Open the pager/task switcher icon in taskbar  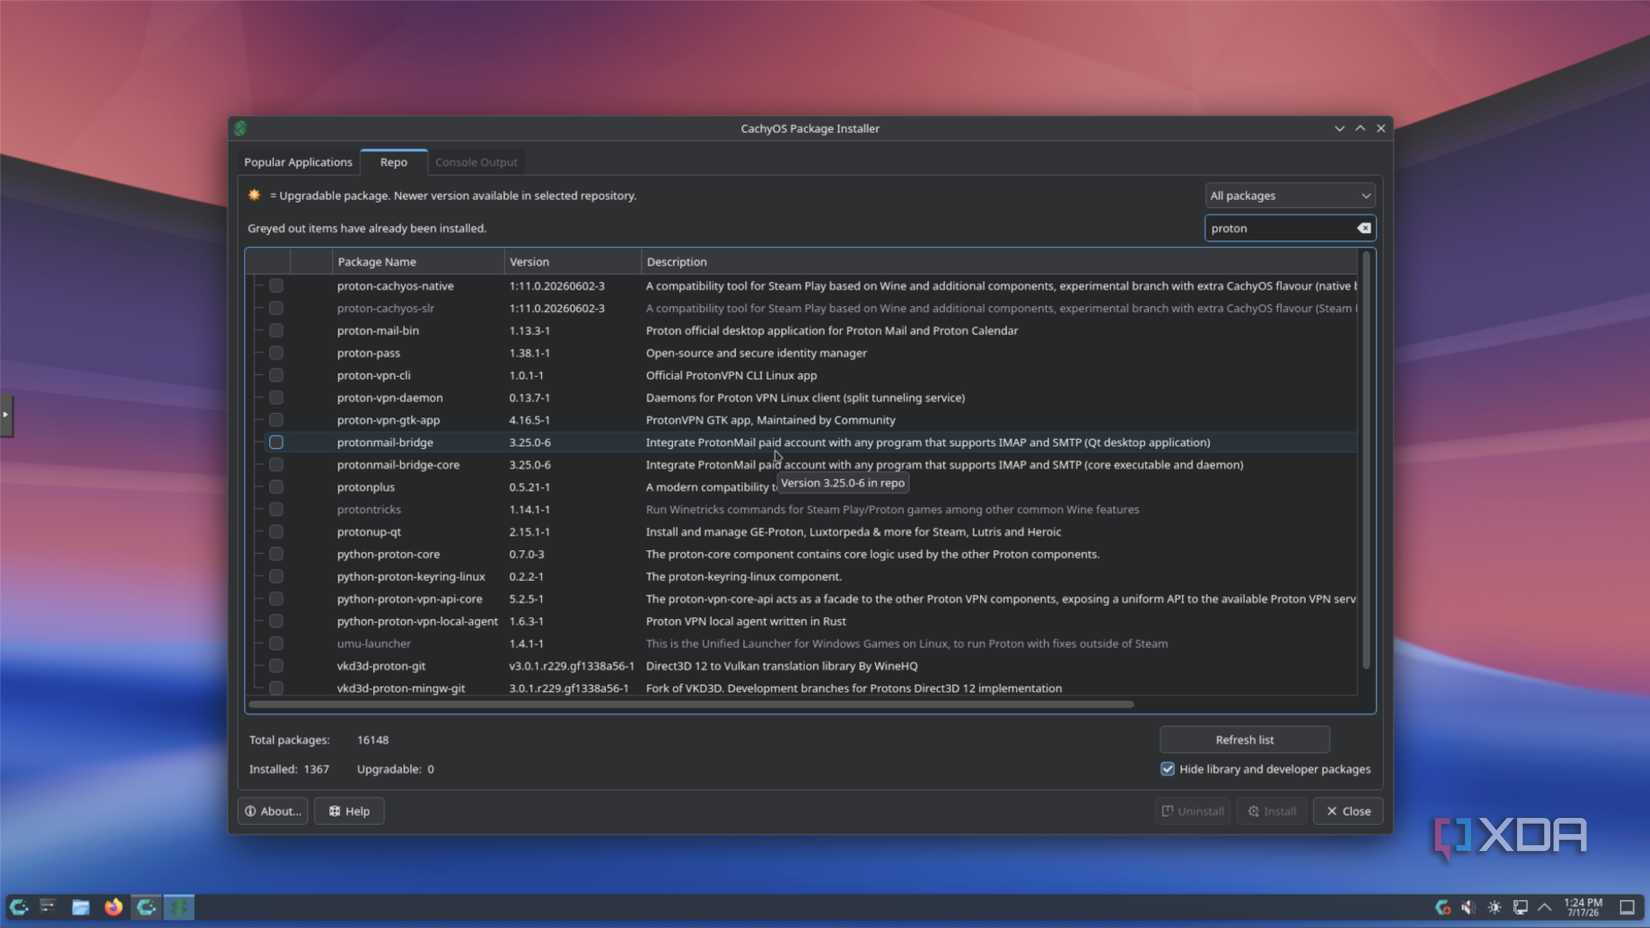tap(48, 907)
